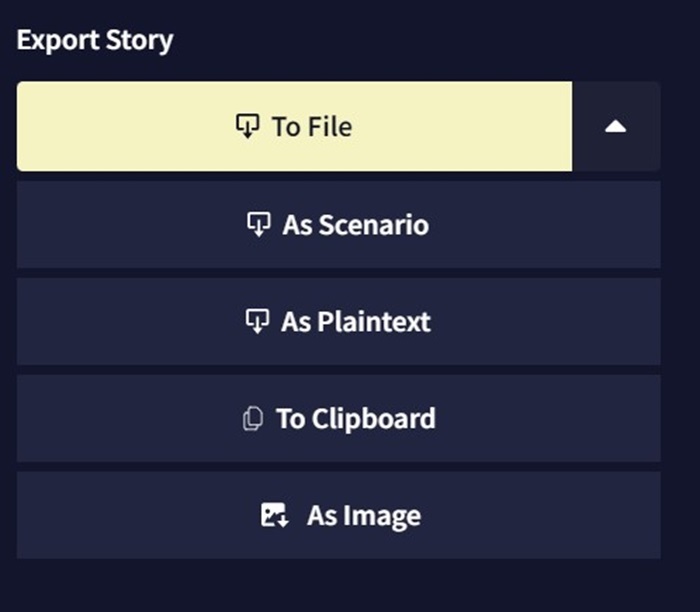Viewport: 700px width, 612px height.
Task: Click the As Image label text
Action: 363,516
